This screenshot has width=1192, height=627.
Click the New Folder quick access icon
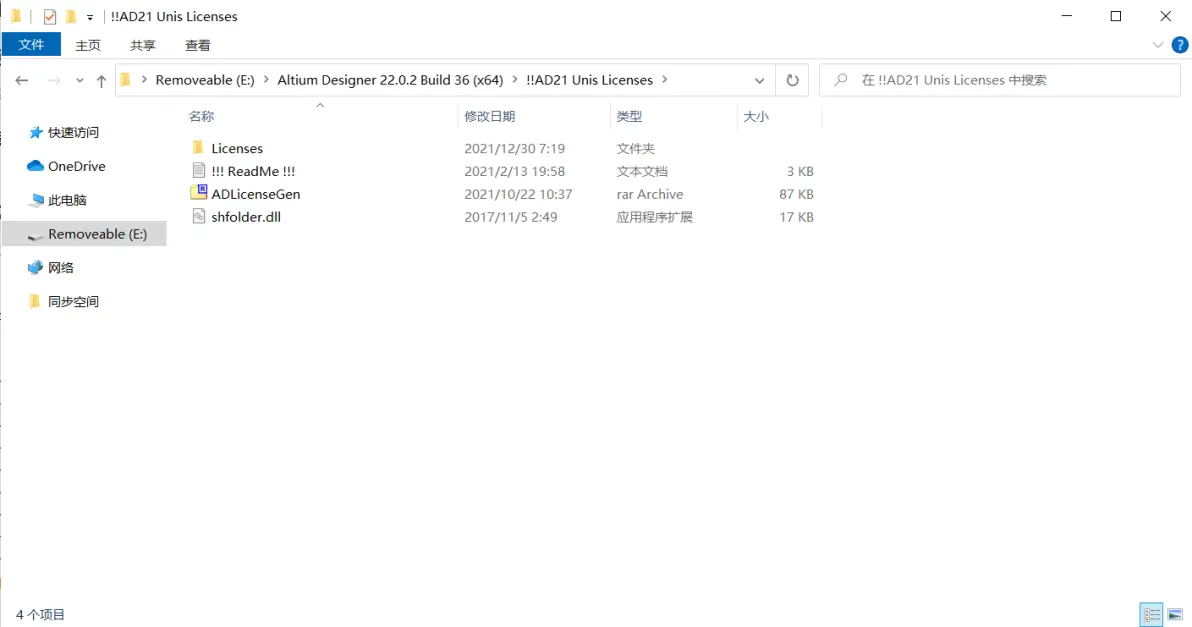(71, 16)
